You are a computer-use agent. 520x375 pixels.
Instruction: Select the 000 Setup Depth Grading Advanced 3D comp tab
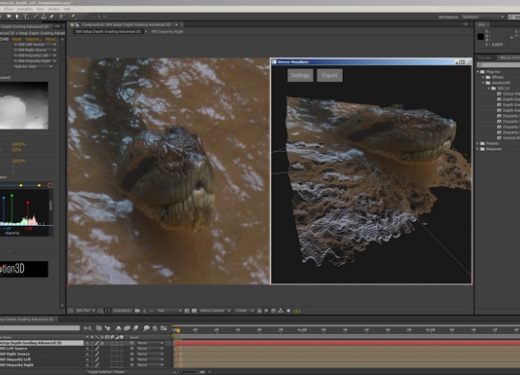click(108, 32)
